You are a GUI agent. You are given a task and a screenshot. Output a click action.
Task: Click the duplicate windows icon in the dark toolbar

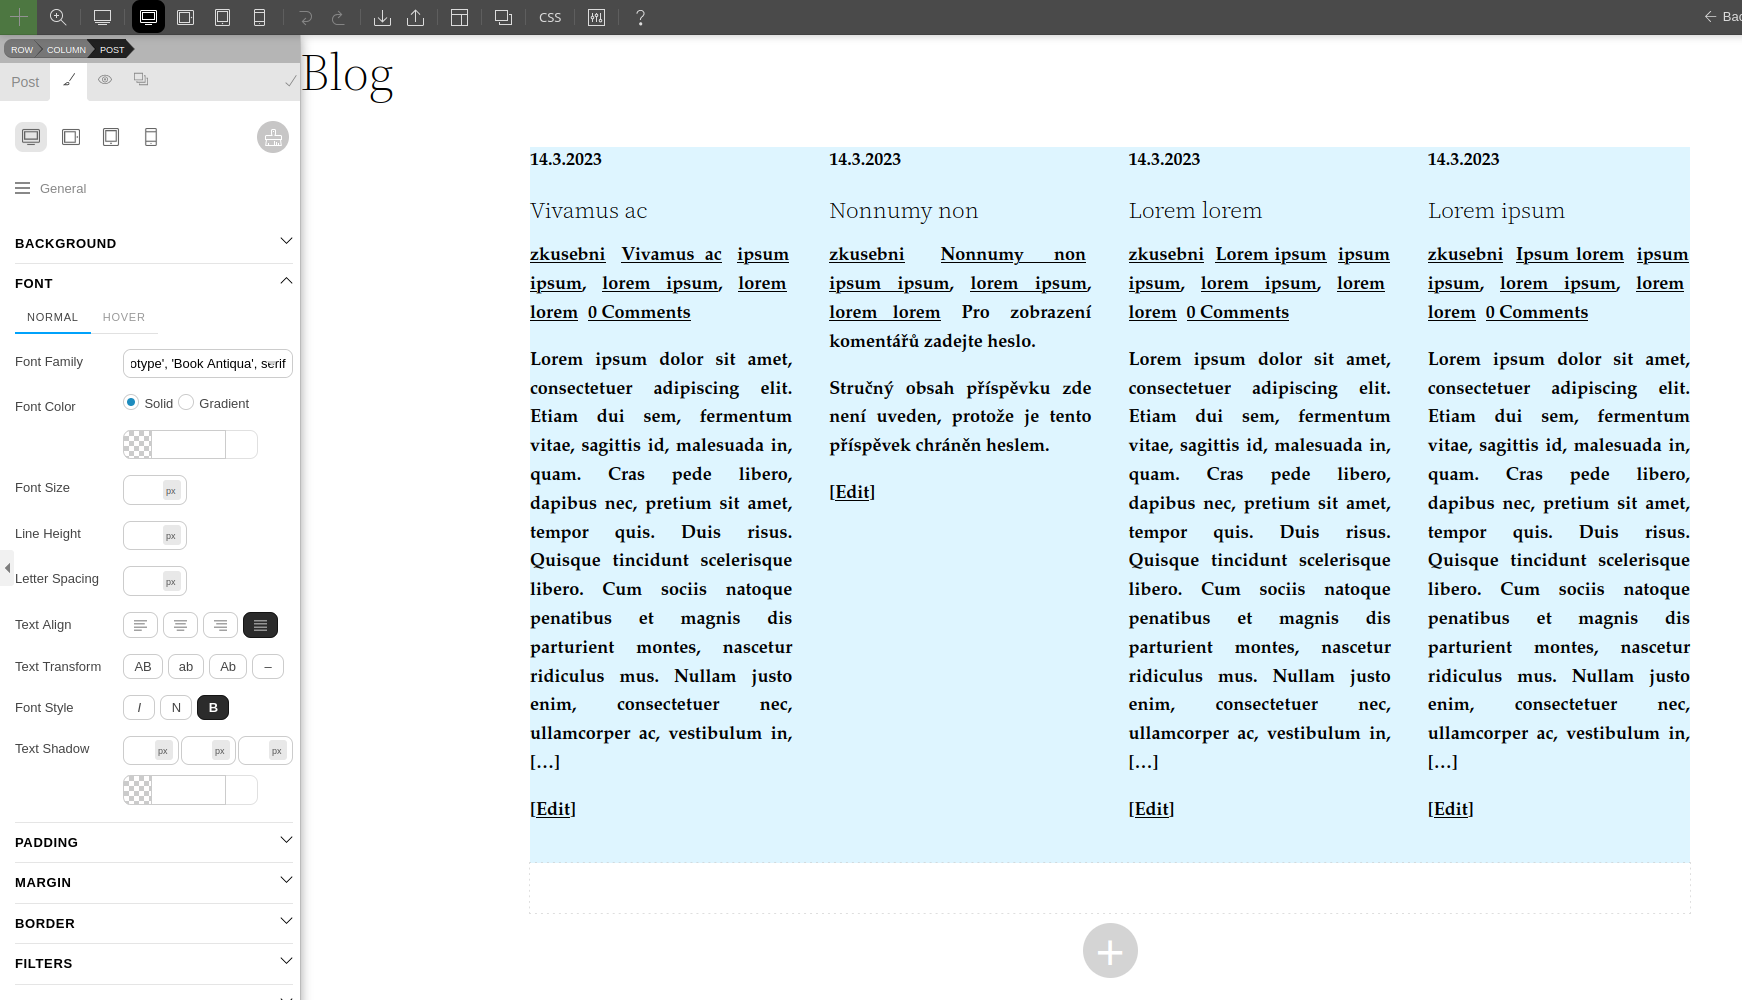[x=503, y=17]
